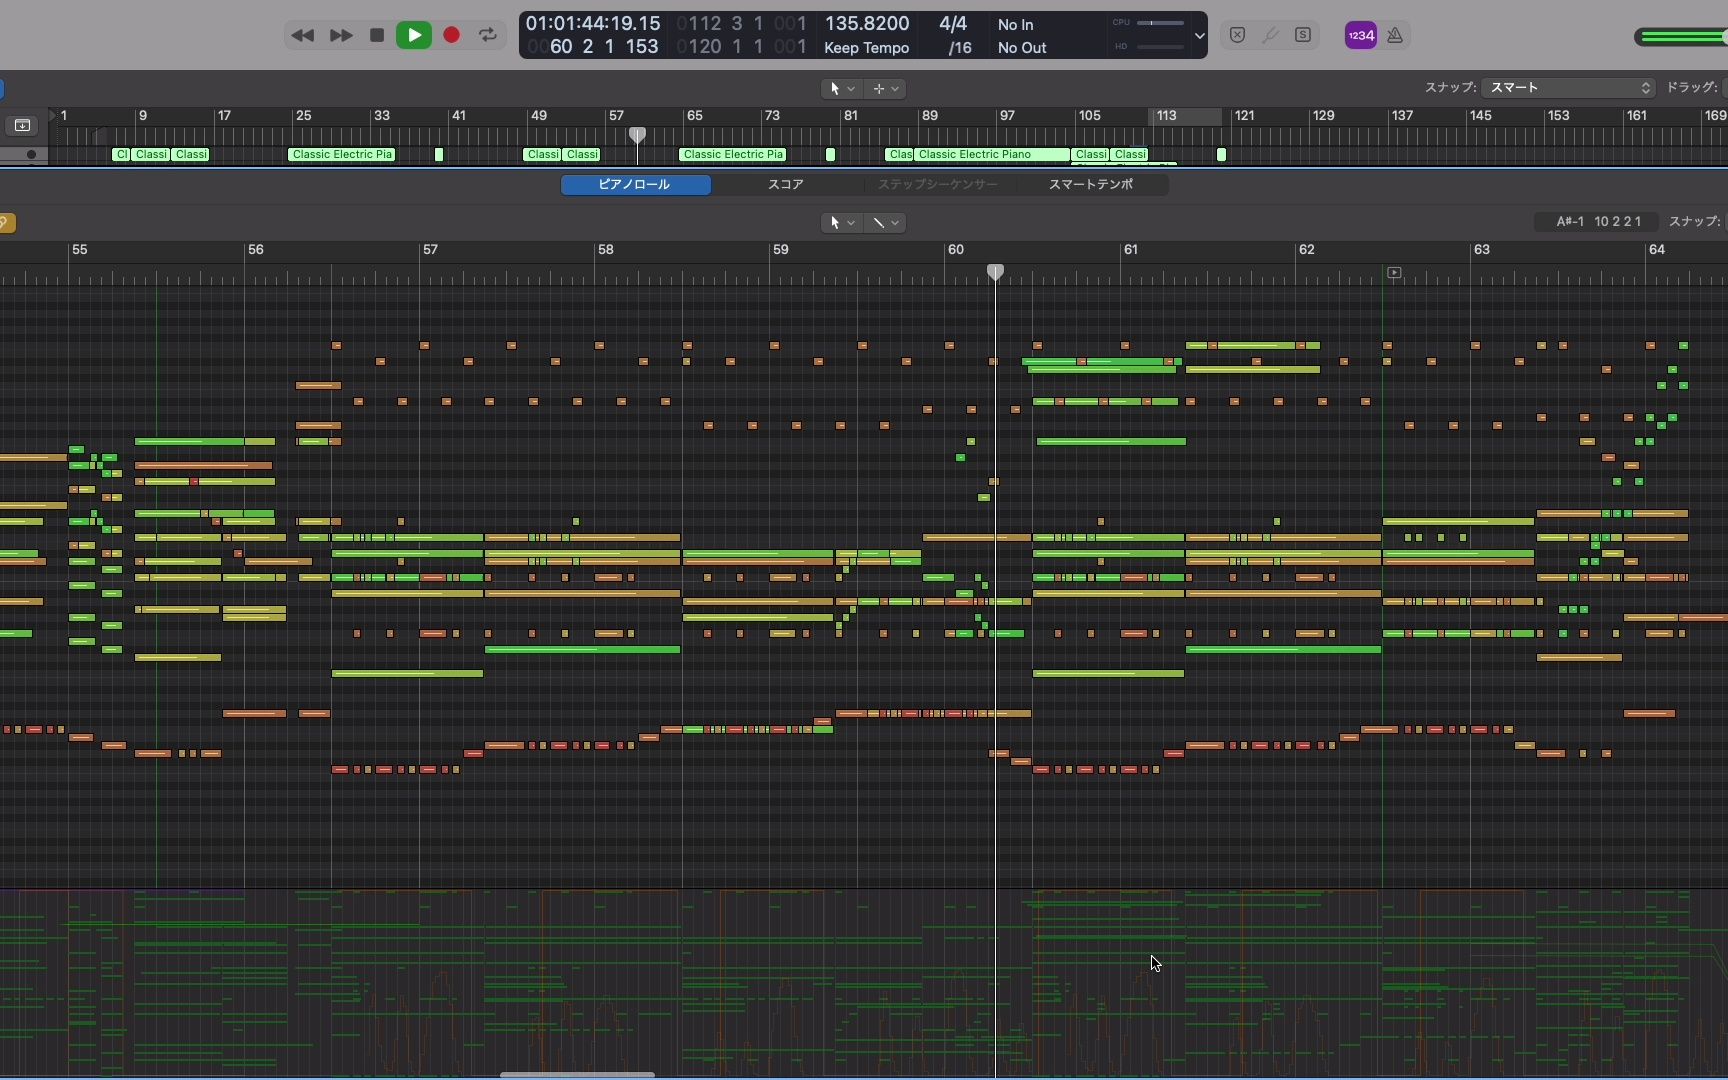Toggle the purple 1234 count-in button
Image resolution: width=1728 pixels, height=1080 pixels.
[1360, 35]
